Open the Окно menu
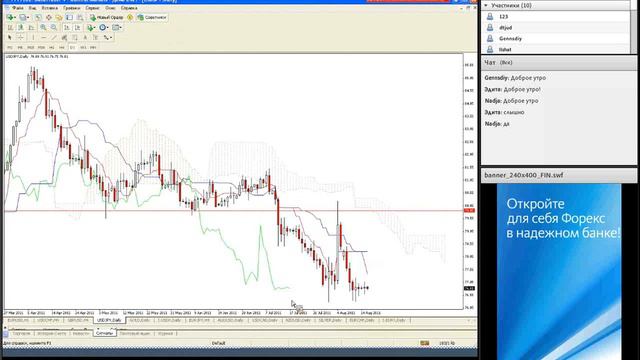The width and height of the screenshot is (640, 360). [110, 8]
